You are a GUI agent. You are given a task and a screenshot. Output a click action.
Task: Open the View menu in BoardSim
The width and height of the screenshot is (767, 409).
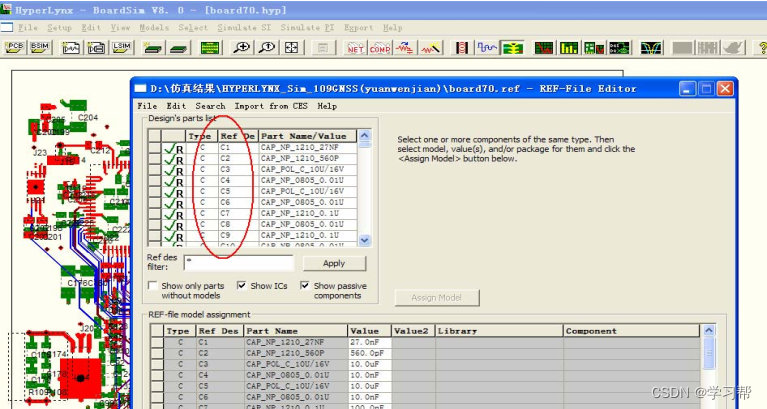120,27
